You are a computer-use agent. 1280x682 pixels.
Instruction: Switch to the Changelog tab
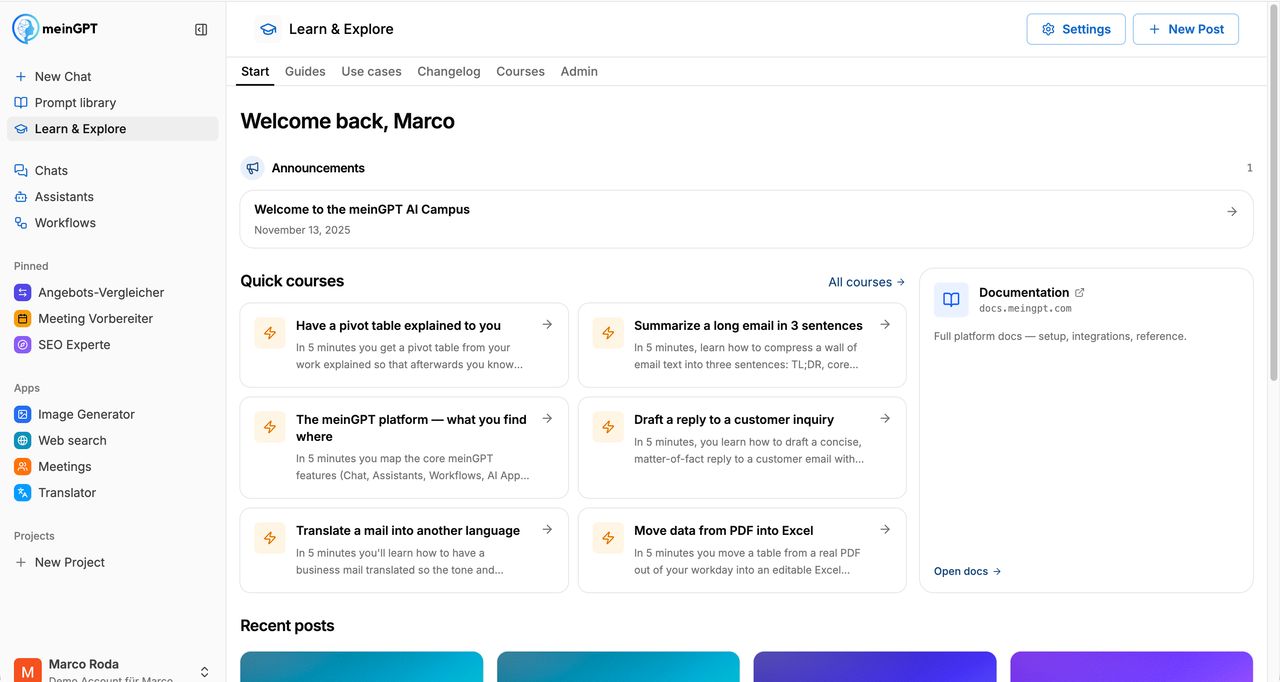449,71
